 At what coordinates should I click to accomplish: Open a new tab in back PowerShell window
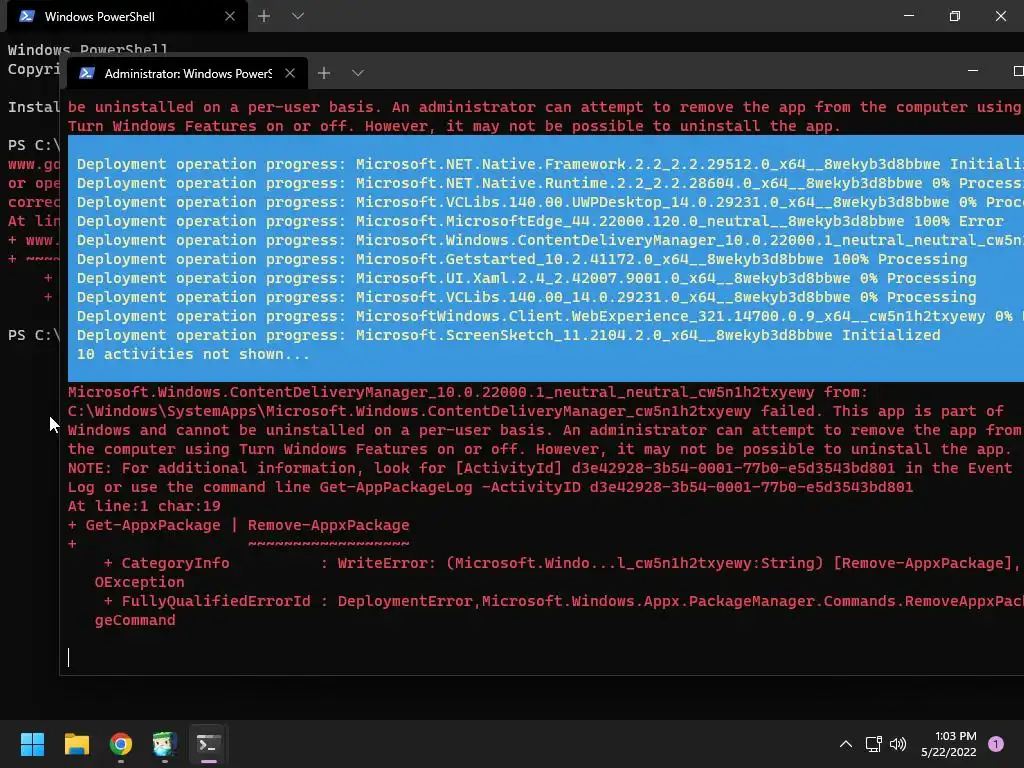[264, 16]
